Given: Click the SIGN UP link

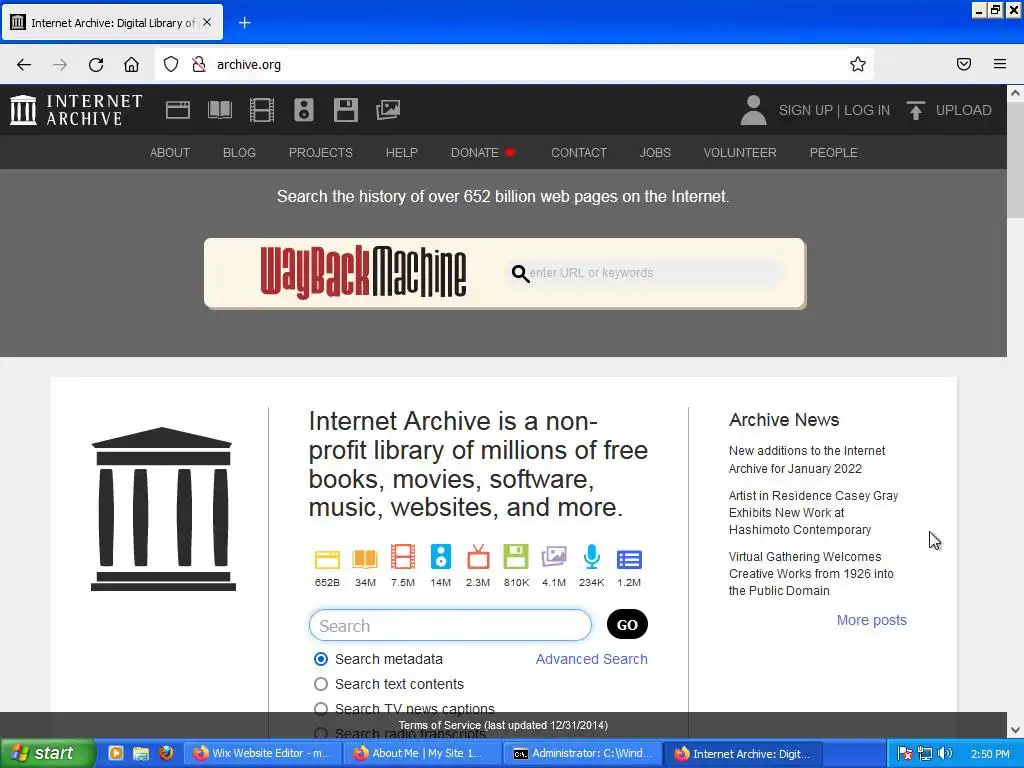Looking at the screenshot, I should (x=805, y=110).
